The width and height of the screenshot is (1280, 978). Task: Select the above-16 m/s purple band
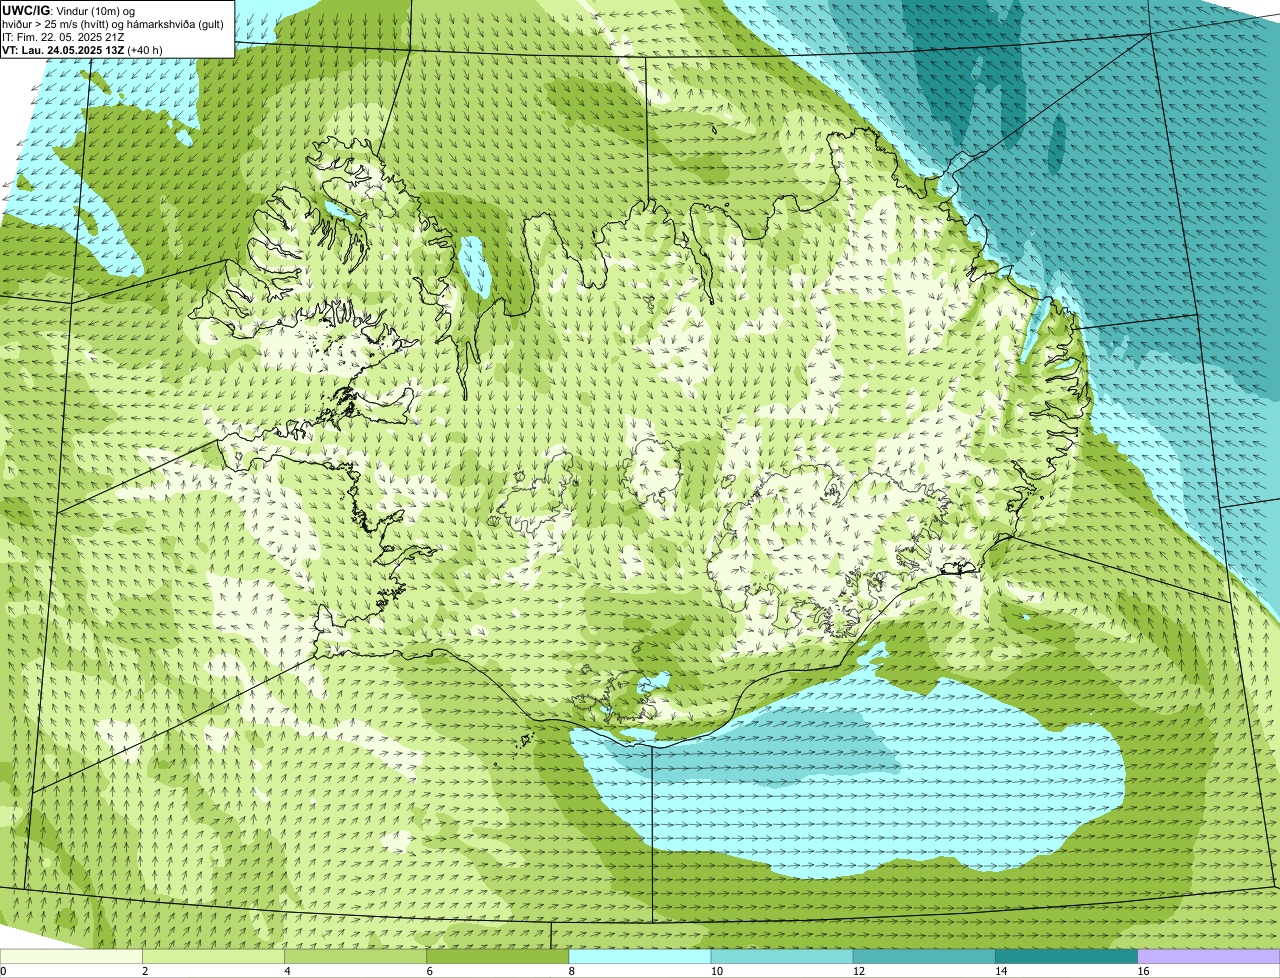coord(1209,957)
